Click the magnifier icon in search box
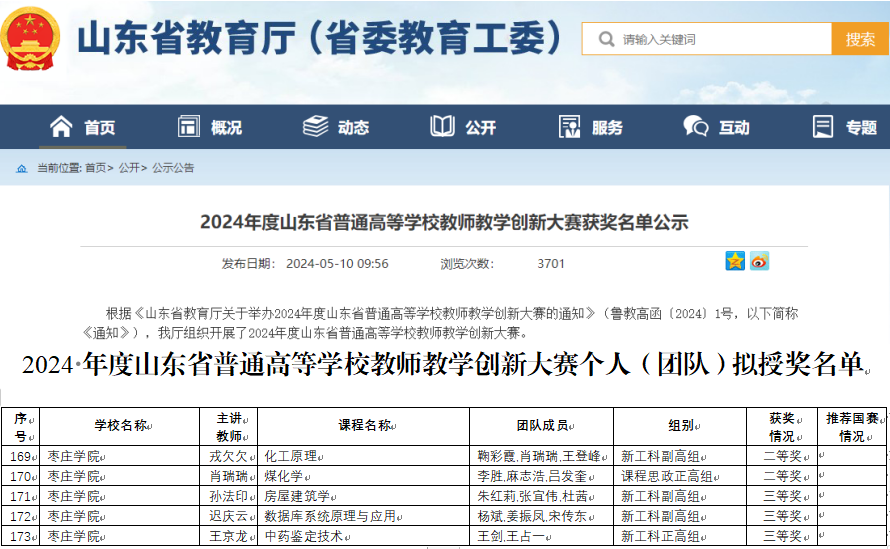Screen dimensions: 890x549 point(605,40)
